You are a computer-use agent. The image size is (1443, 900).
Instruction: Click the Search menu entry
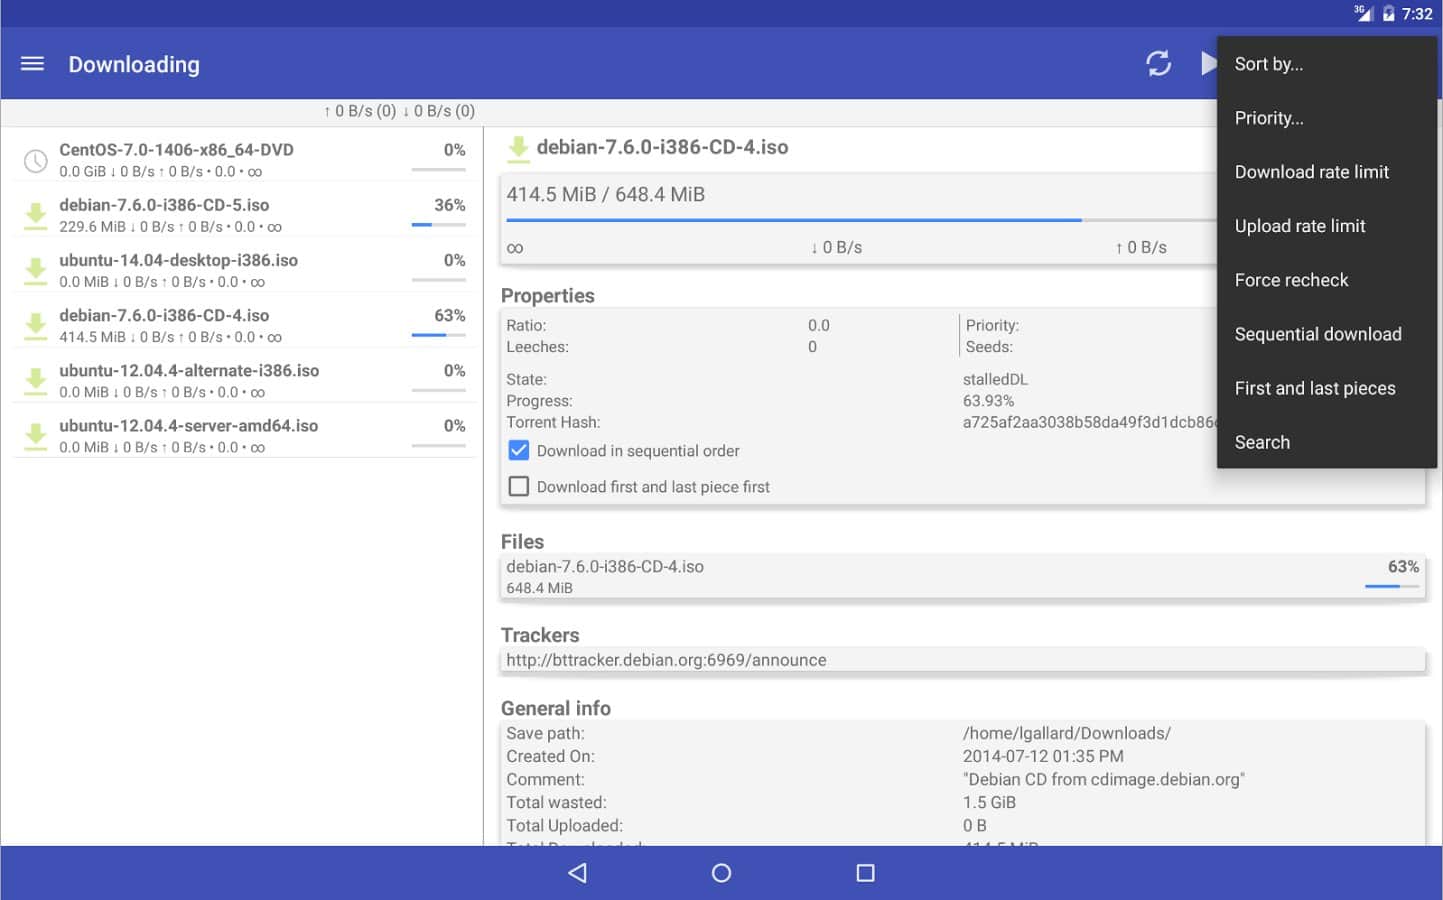coord(1262,442)
